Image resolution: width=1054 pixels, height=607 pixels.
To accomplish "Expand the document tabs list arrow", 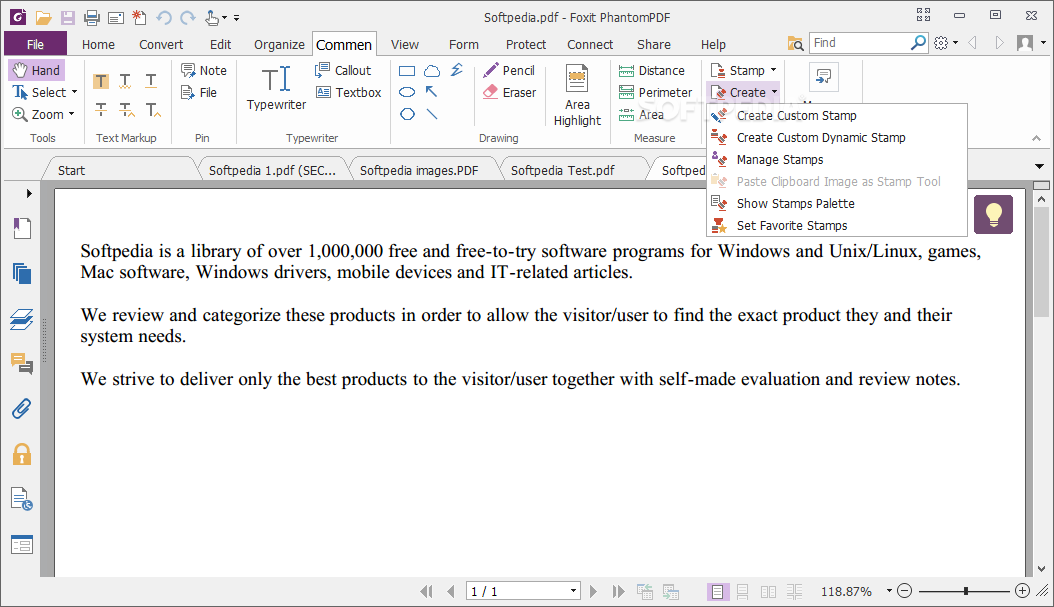I will pyautogui.click(x=1039, y=166).
